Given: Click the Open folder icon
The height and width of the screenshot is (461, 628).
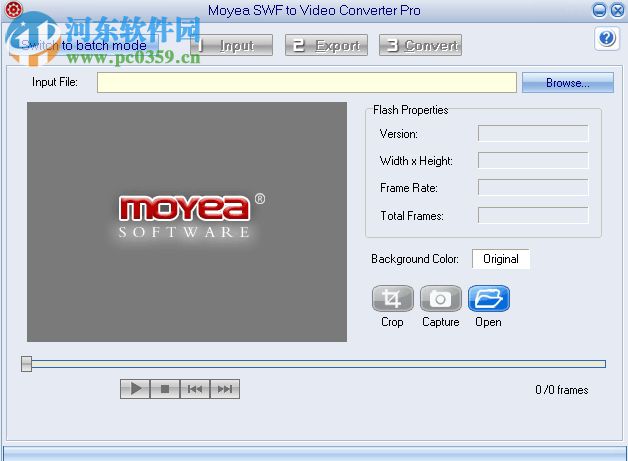Looking at the screenshot, I should click(489, 298).
